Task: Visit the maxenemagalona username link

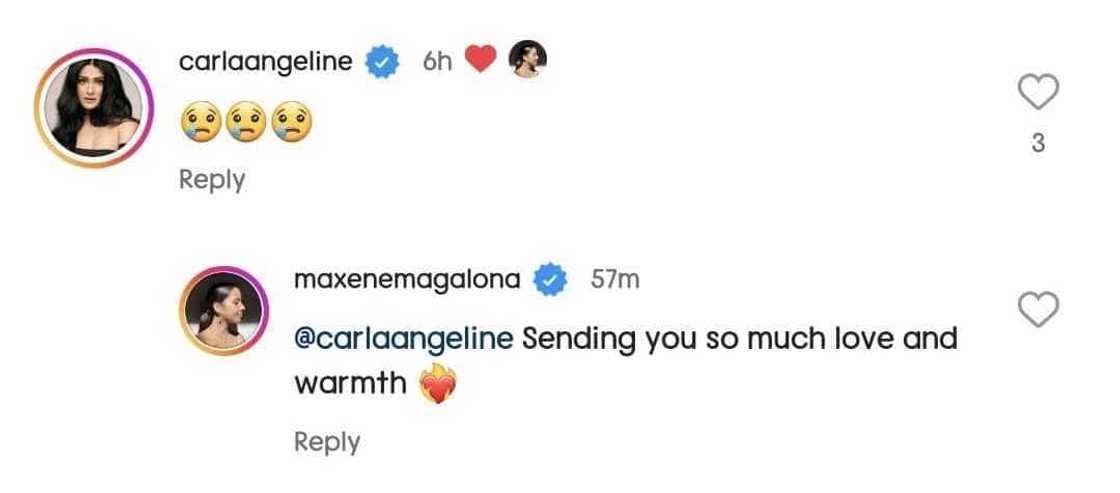Action: coord(407,280)
